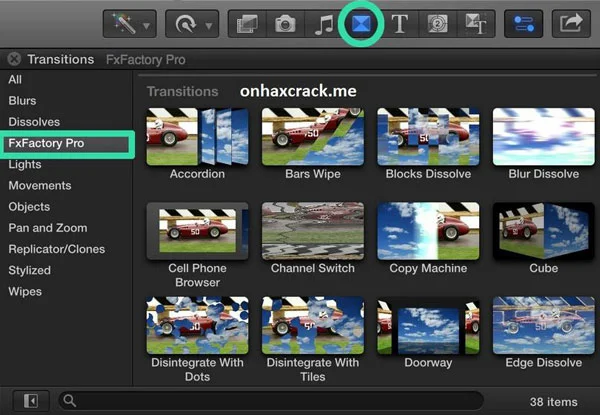Select the Disintegrate With Dots thumbnail
Screen dimensions: 600x415
[x=197, y=325]
